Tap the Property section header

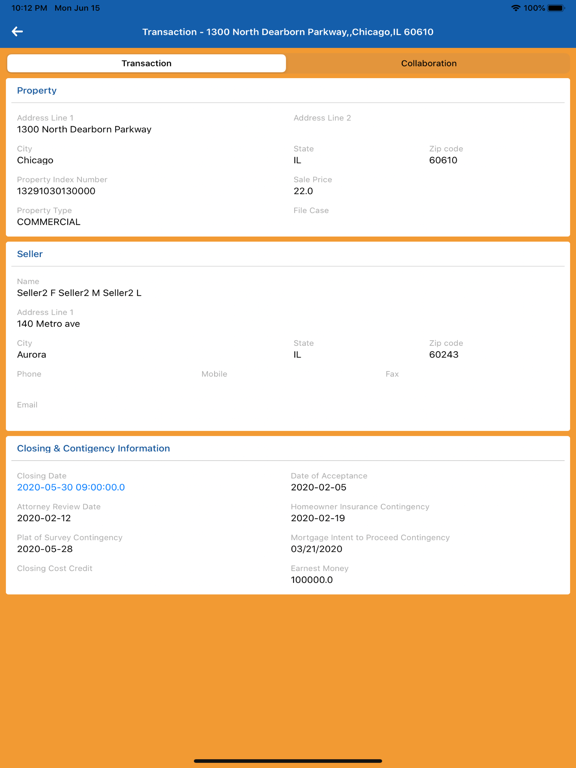pos(37,91)
